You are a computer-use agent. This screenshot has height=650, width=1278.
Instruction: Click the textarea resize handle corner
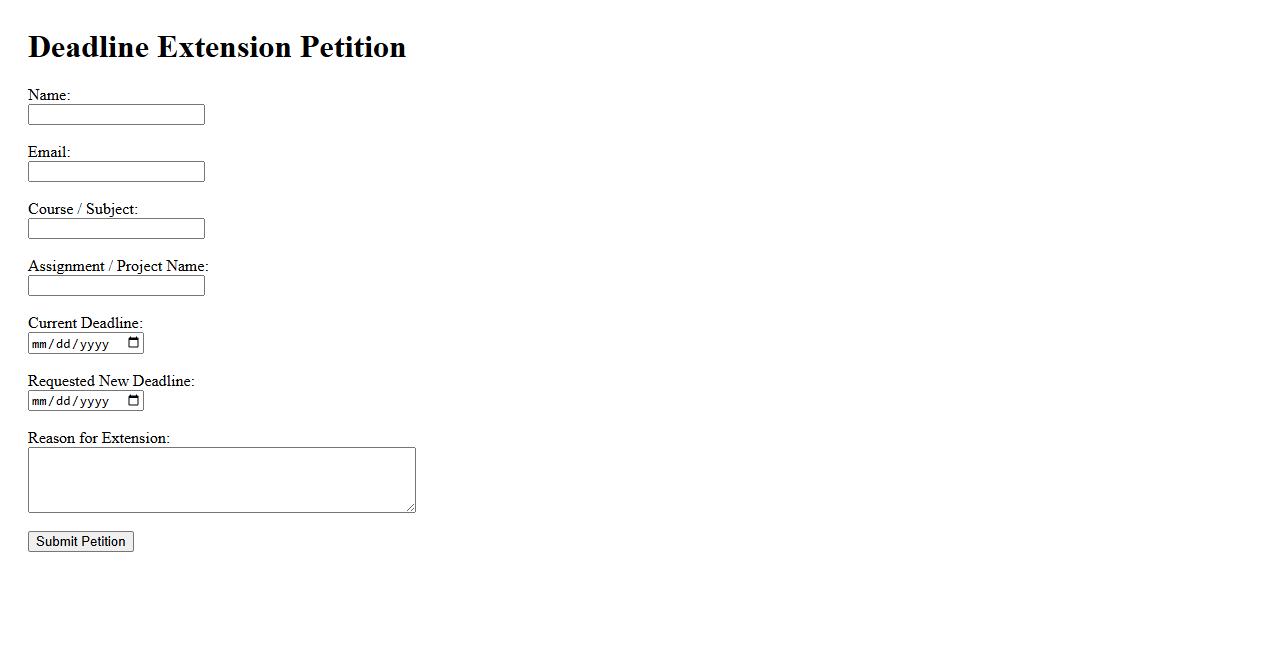(410, 508)
